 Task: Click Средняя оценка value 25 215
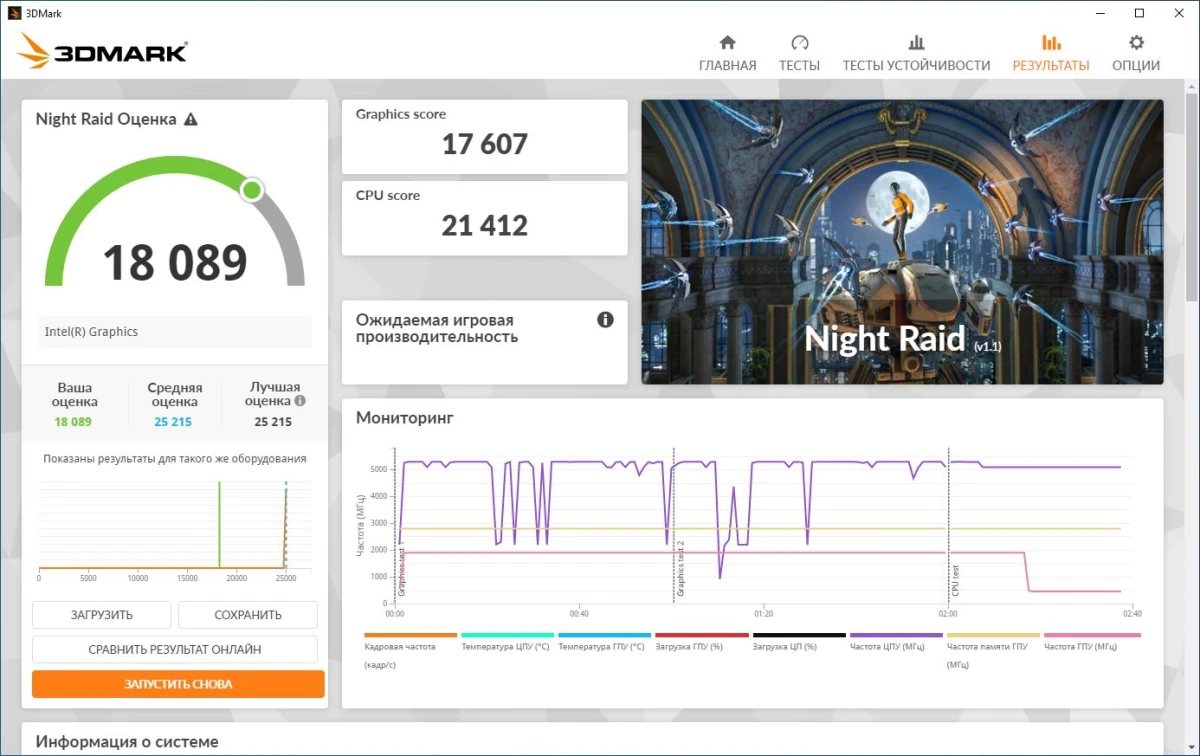(x=174, y=422)
